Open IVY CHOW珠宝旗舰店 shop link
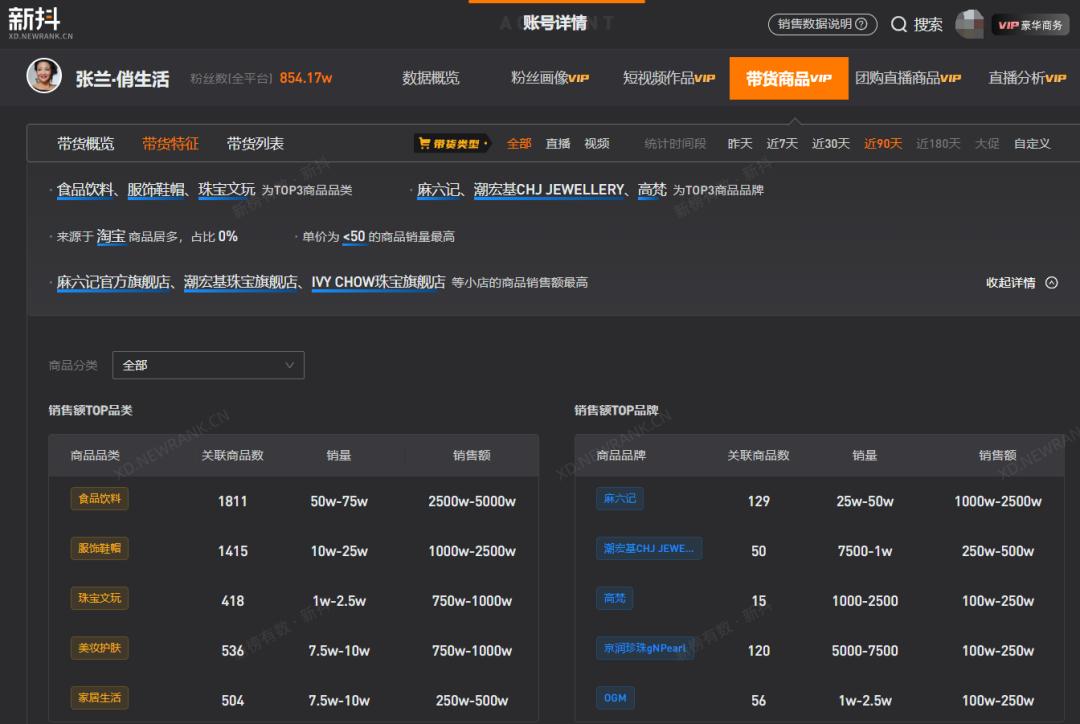The height and width of the screenshot is (724, 1080). [x=378, y=282]
